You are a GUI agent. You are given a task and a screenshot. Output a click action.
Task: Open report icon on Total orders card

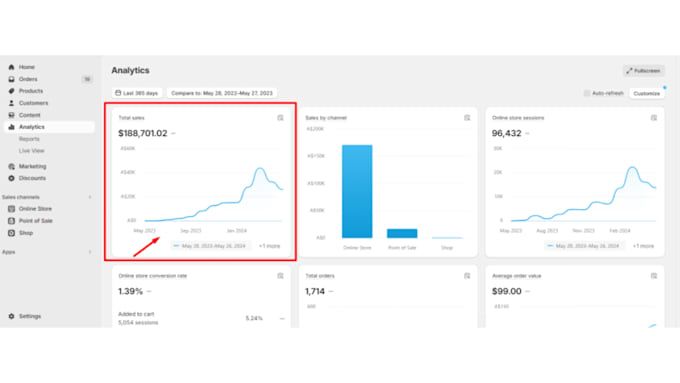467,276
